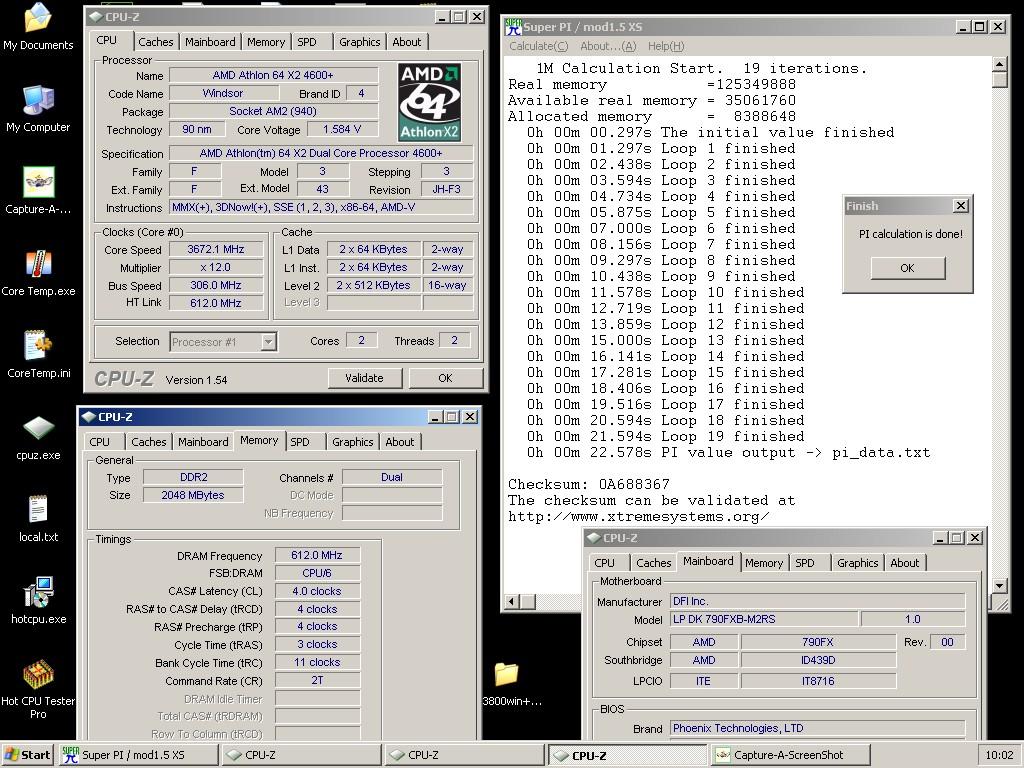Click the Checksum: 0A688367 line
This screenshot has width=1024, height=768.
pos(588,485)
